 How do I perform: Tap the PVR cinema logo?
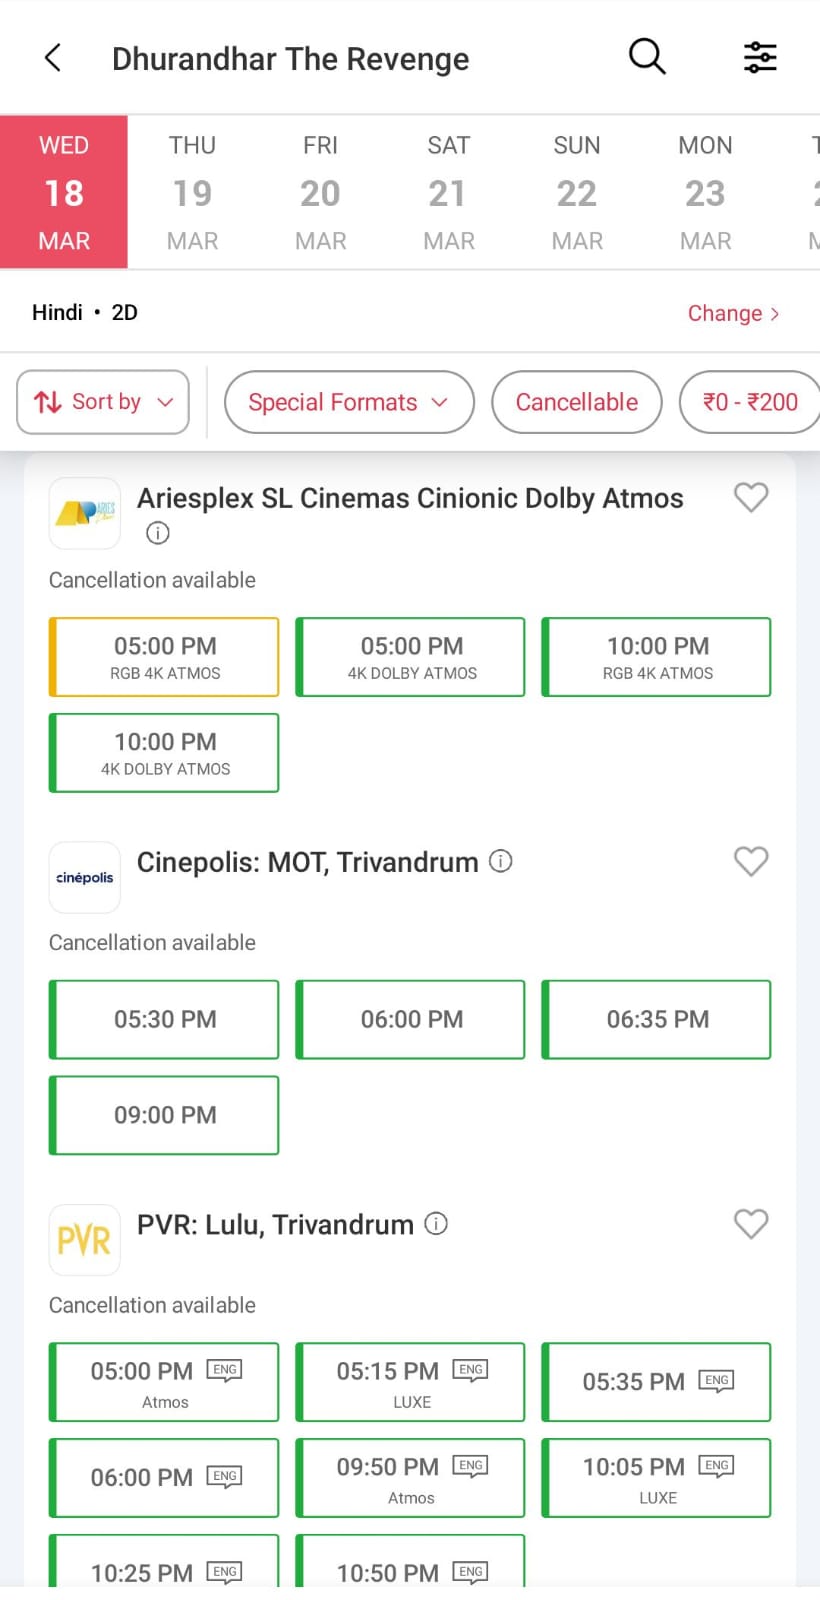pos(85,1241)
